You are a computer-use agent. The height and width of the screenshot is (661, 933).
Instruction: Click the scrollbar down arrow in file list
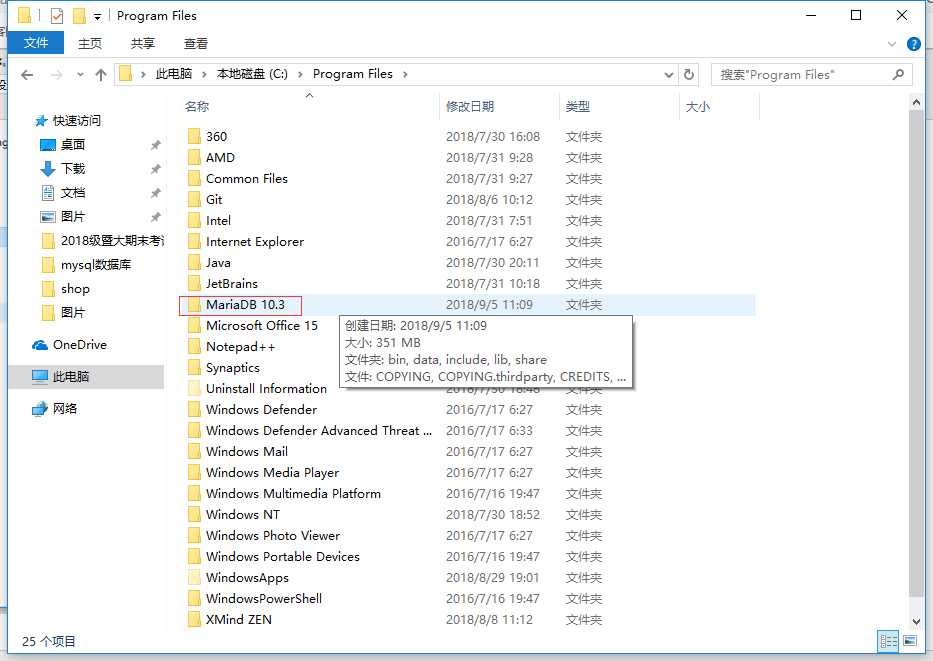point(916,621)
